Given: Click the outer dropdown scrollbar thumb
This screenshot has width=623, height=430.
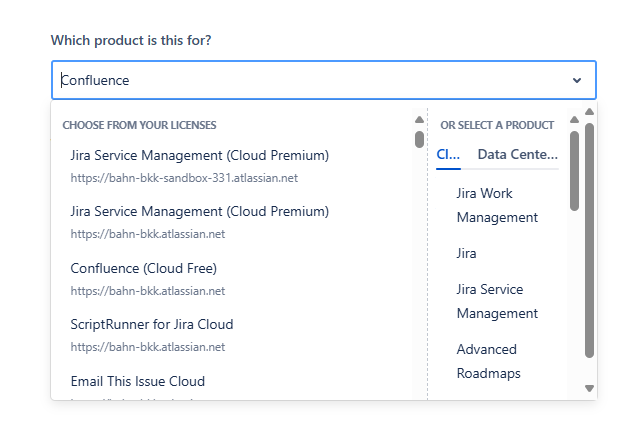Looking at the screenshot, I should click(x=589, y=240).
